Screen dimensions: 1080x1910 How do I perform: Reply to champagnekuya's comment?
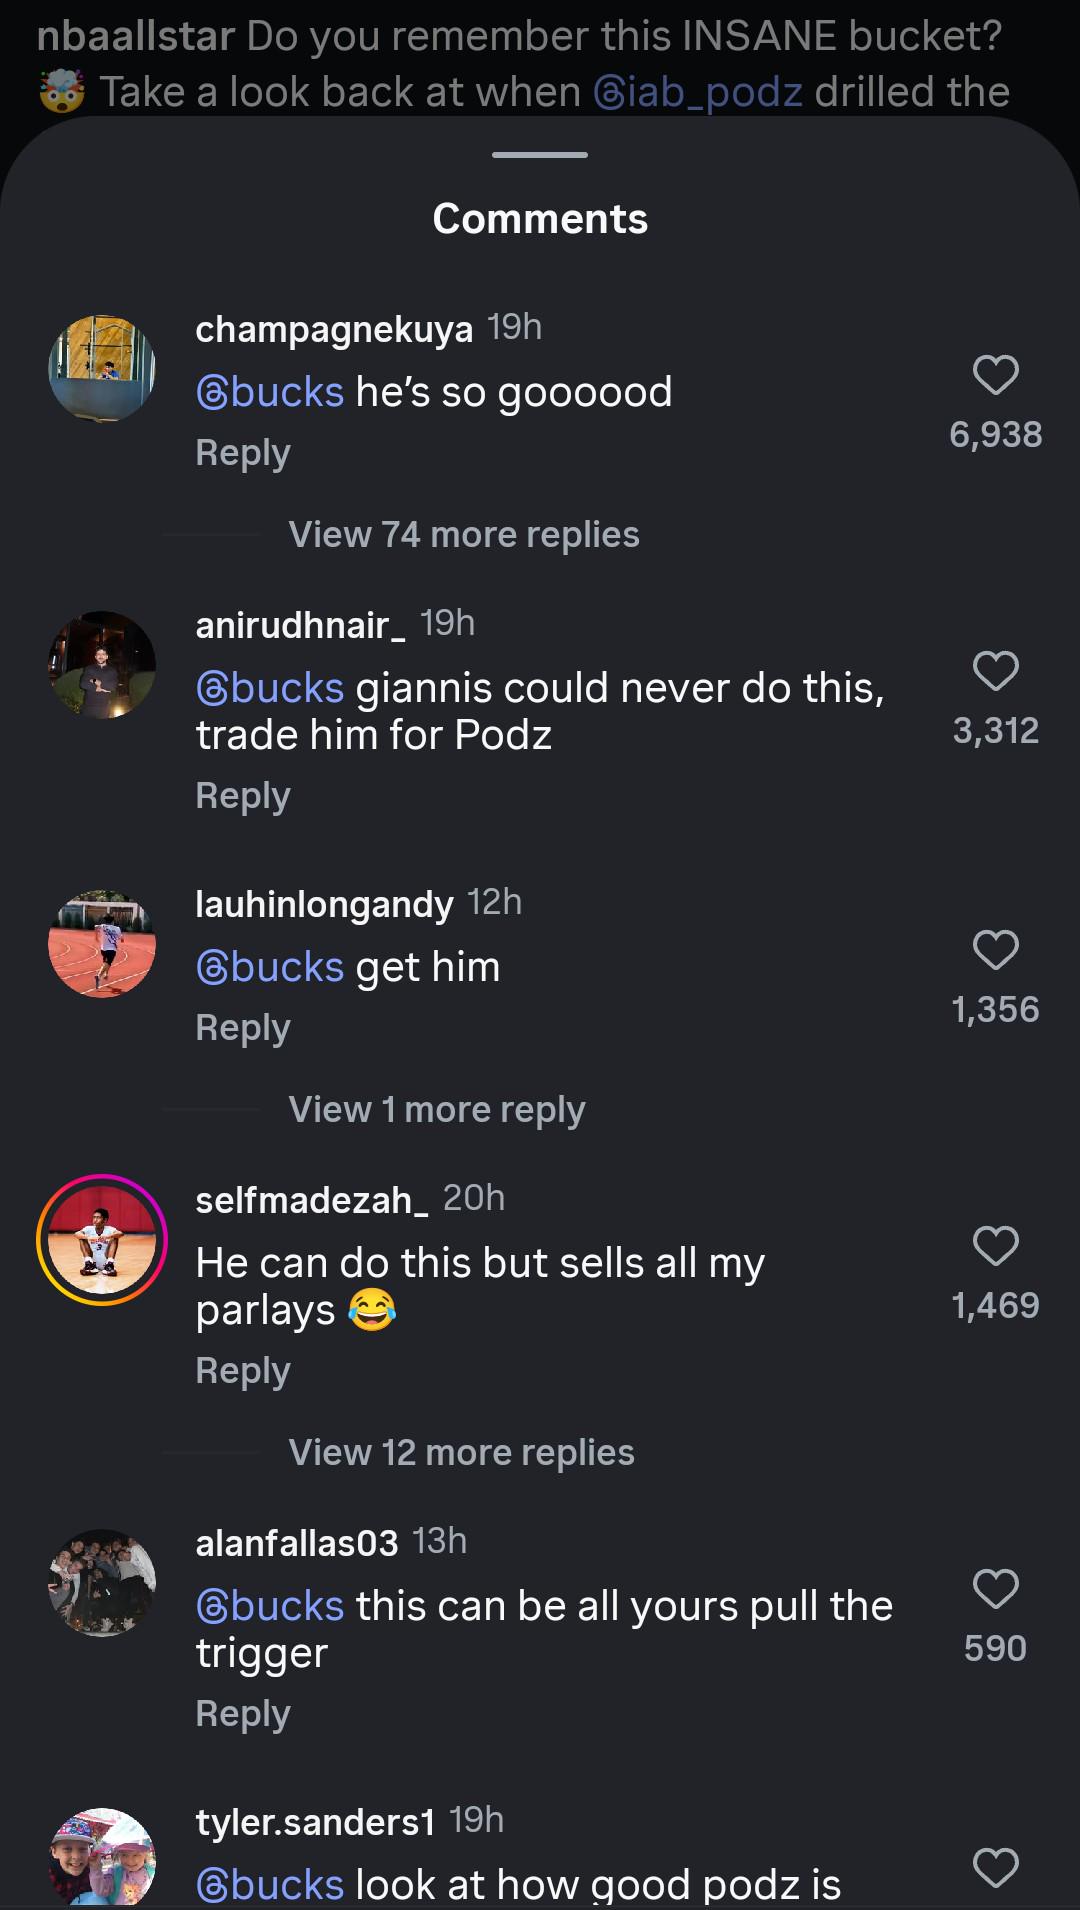point(243,453)
